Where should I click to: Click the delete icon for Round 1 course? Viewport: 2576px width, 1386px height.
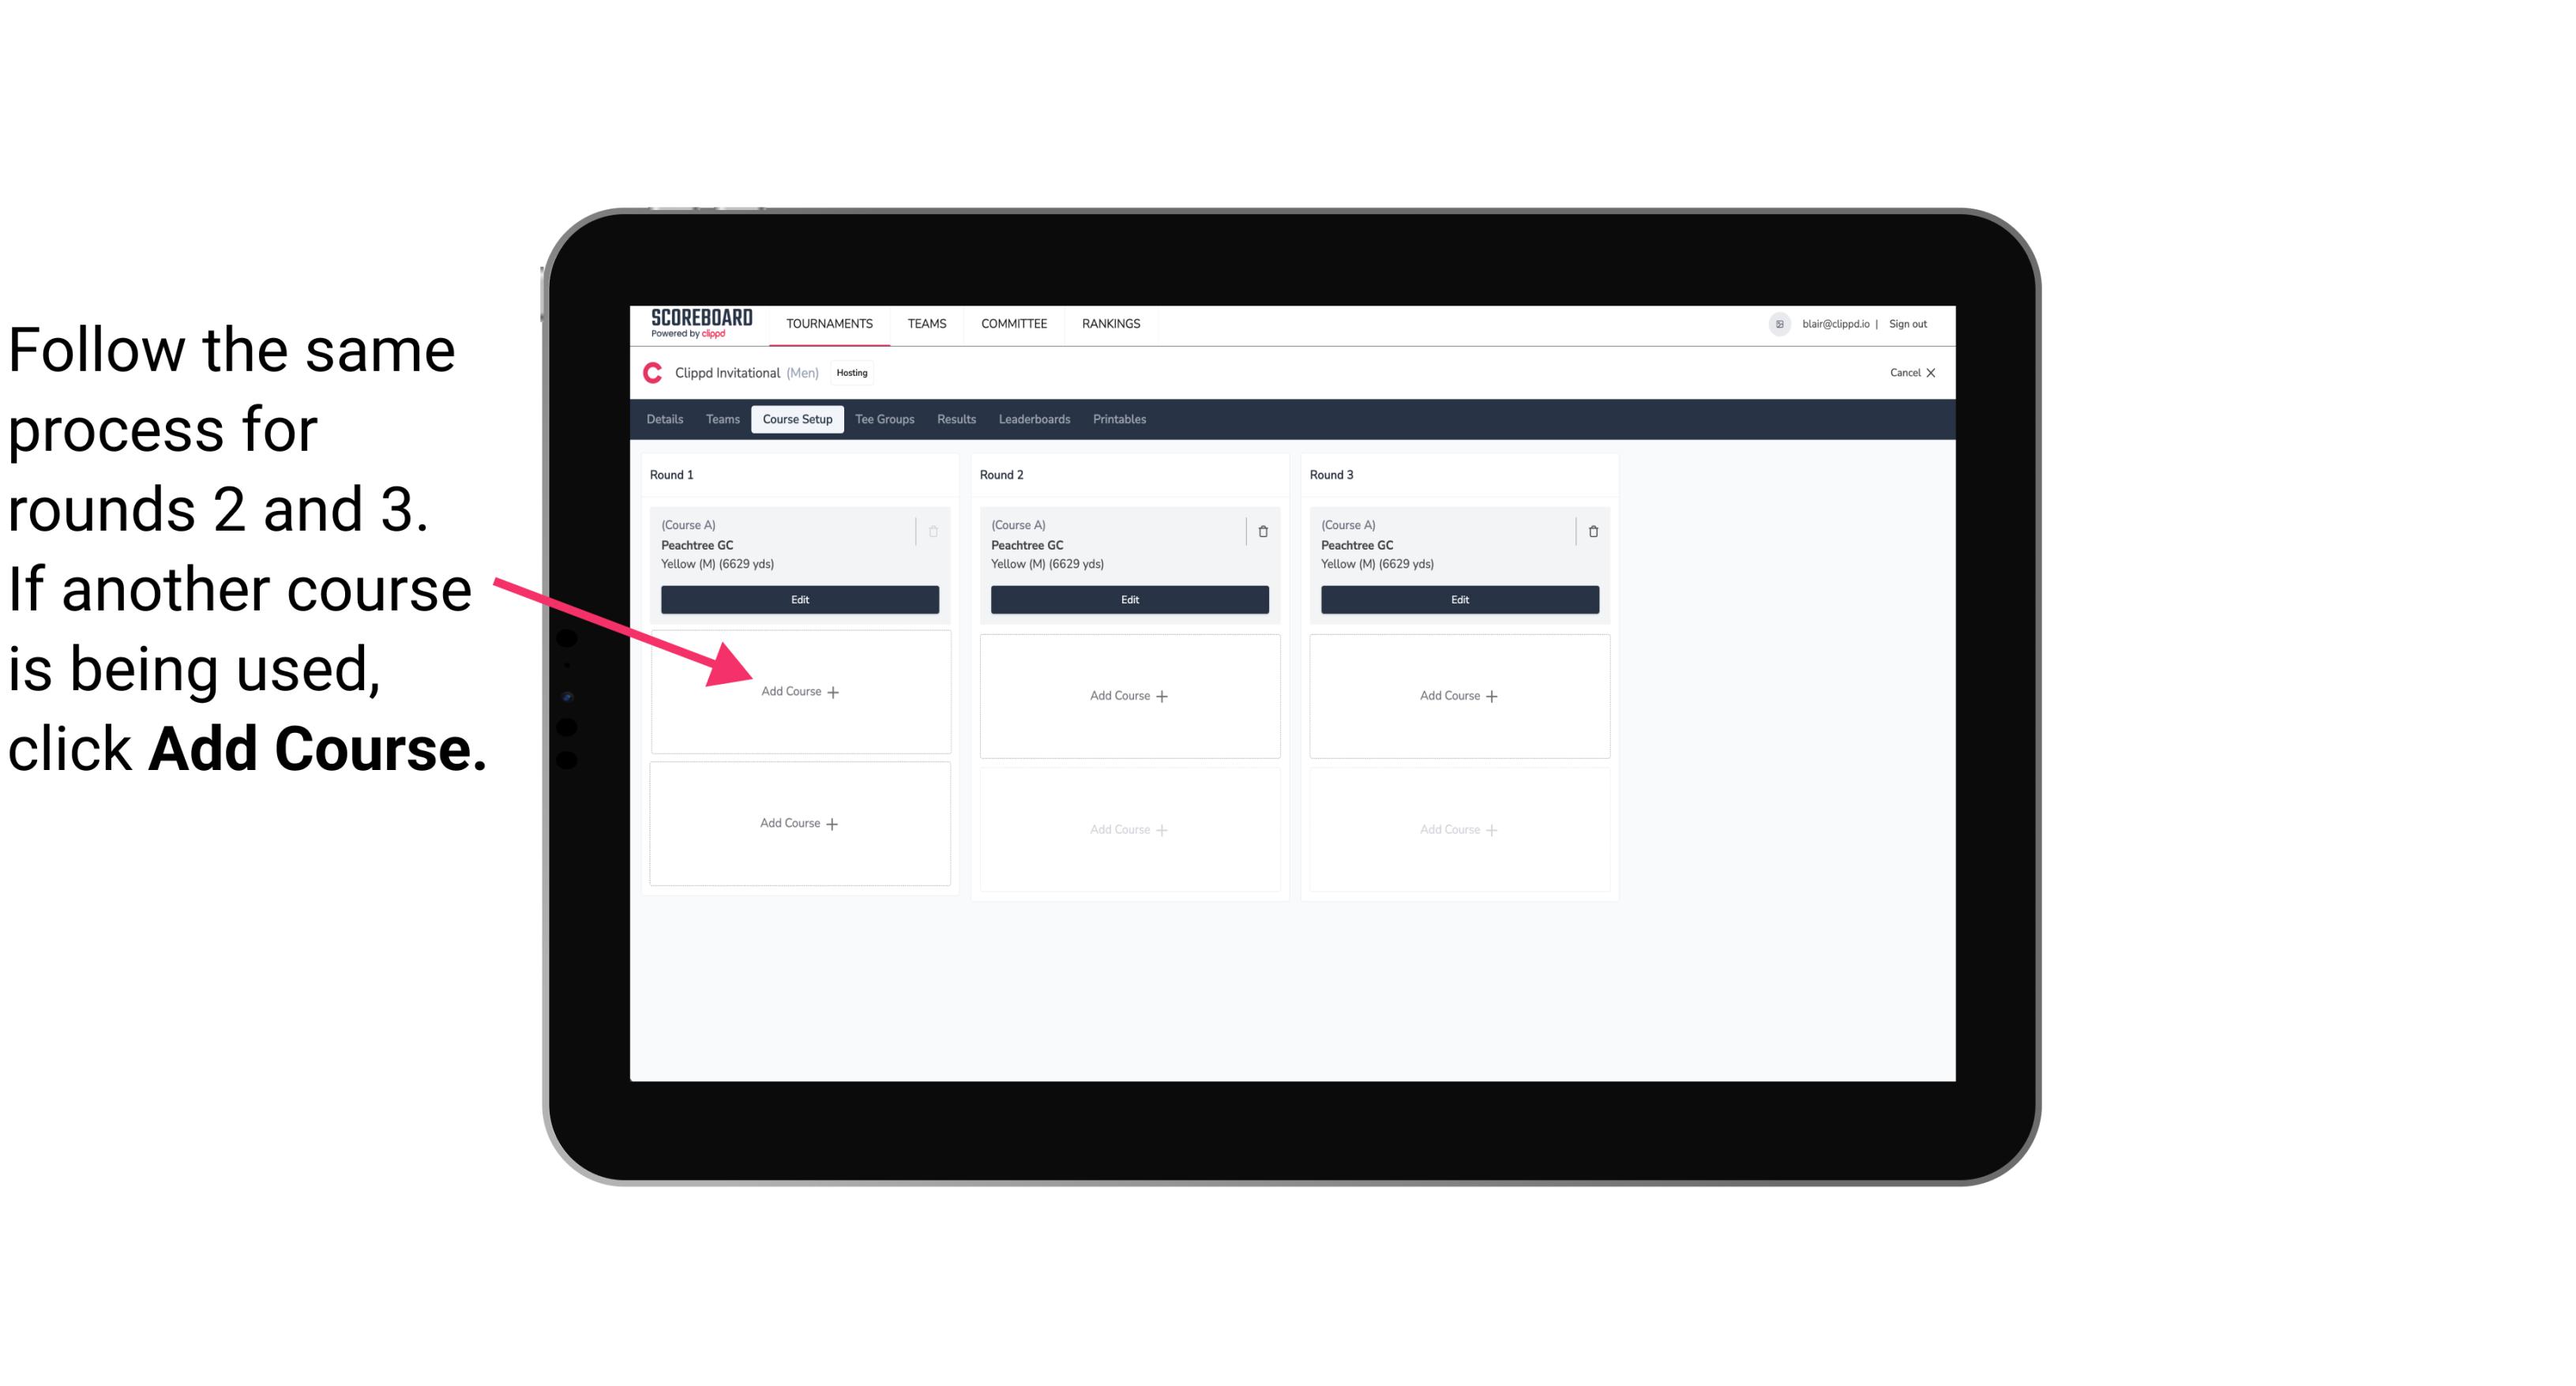click(x=935, y=529)
